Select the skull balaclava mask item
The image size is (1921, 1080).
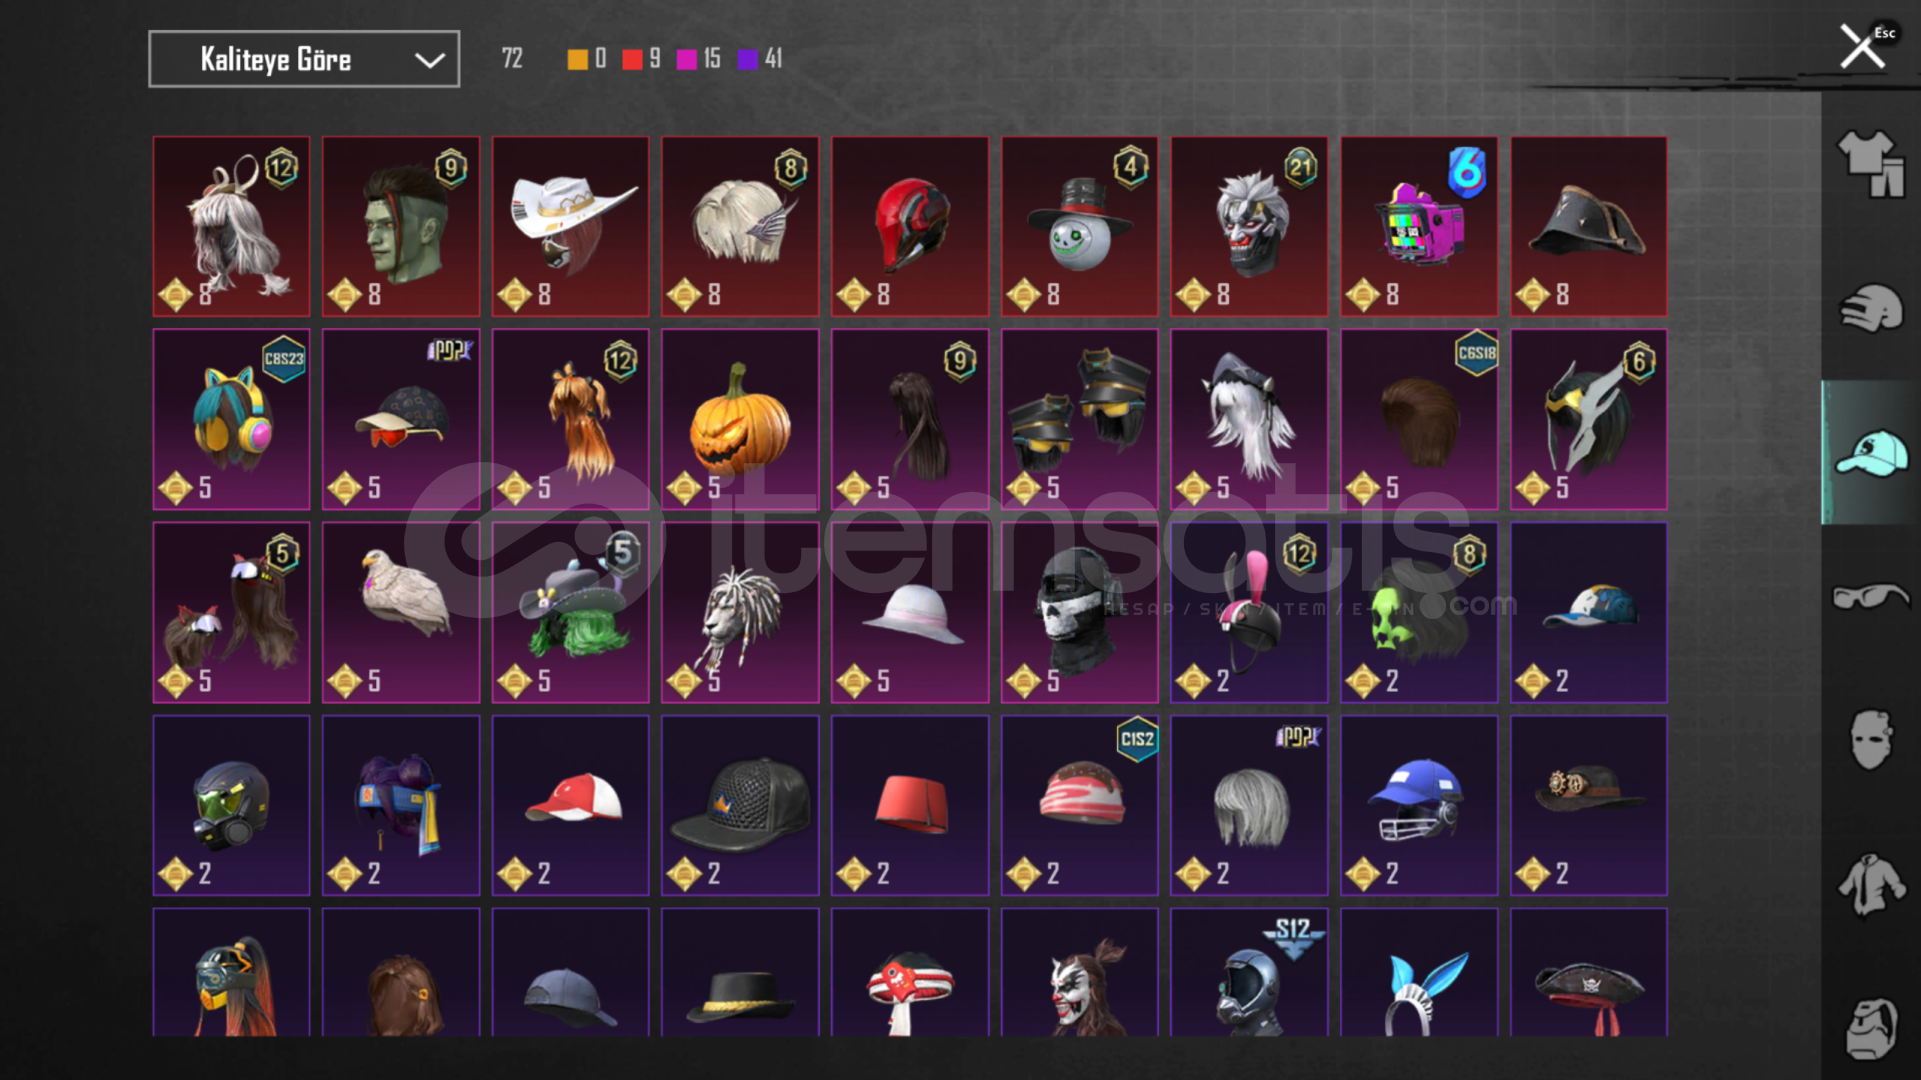pos(1079,612)
